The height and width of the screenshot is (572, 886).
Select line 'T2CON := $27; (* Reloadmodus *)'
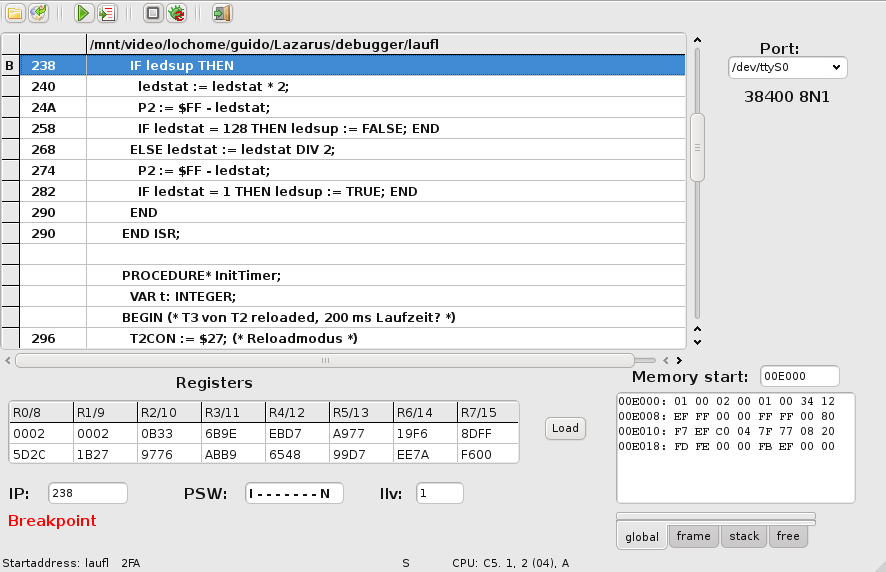pyautogui.click(x=386, y=339)
